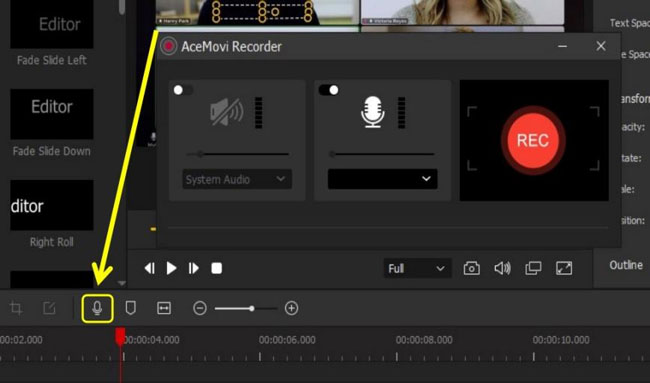Viewport: 650px width, 383px height.
Task: Enable the system audio toggle switch
Action: (x=183, y=90)
